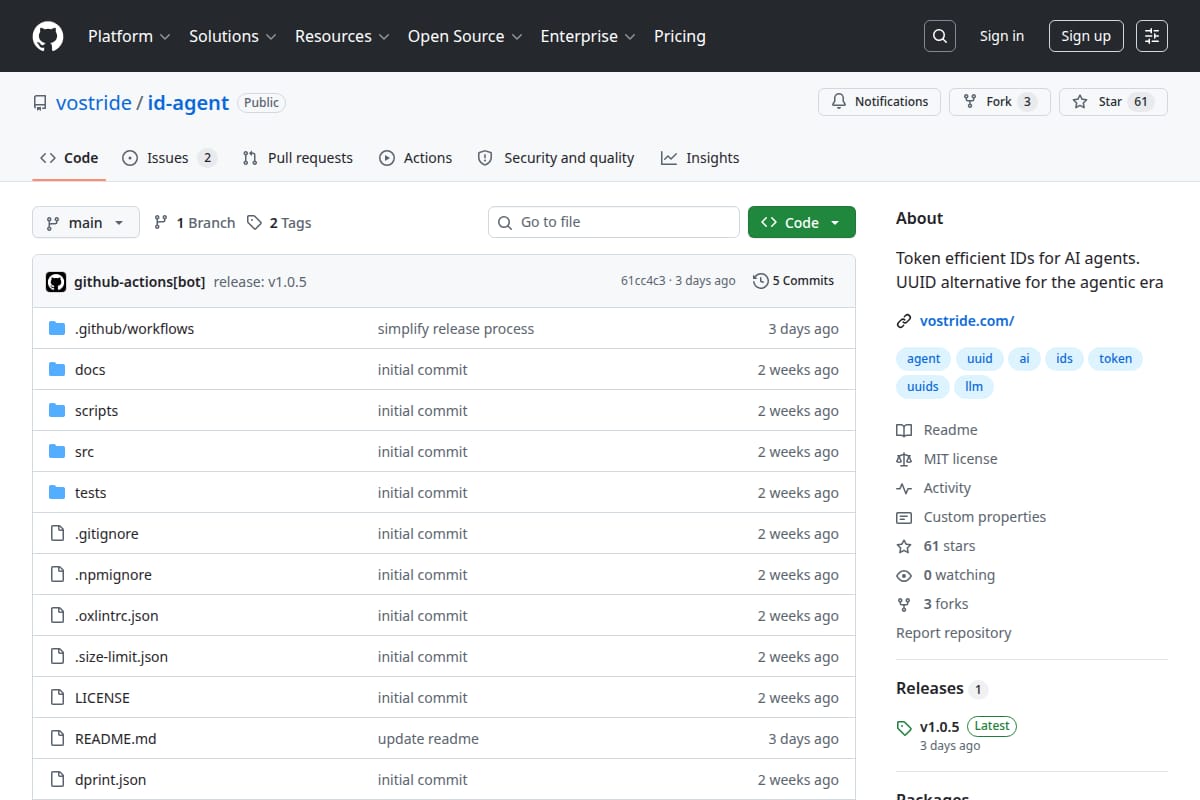Expand the Solutions menu
Screen dimensions: 1200x800
[x=231, y=36]
